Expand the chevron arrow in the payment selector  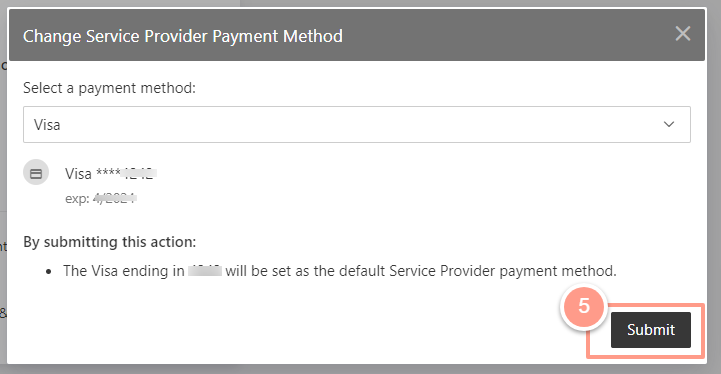pyautogui.click(x=669, y=124)
